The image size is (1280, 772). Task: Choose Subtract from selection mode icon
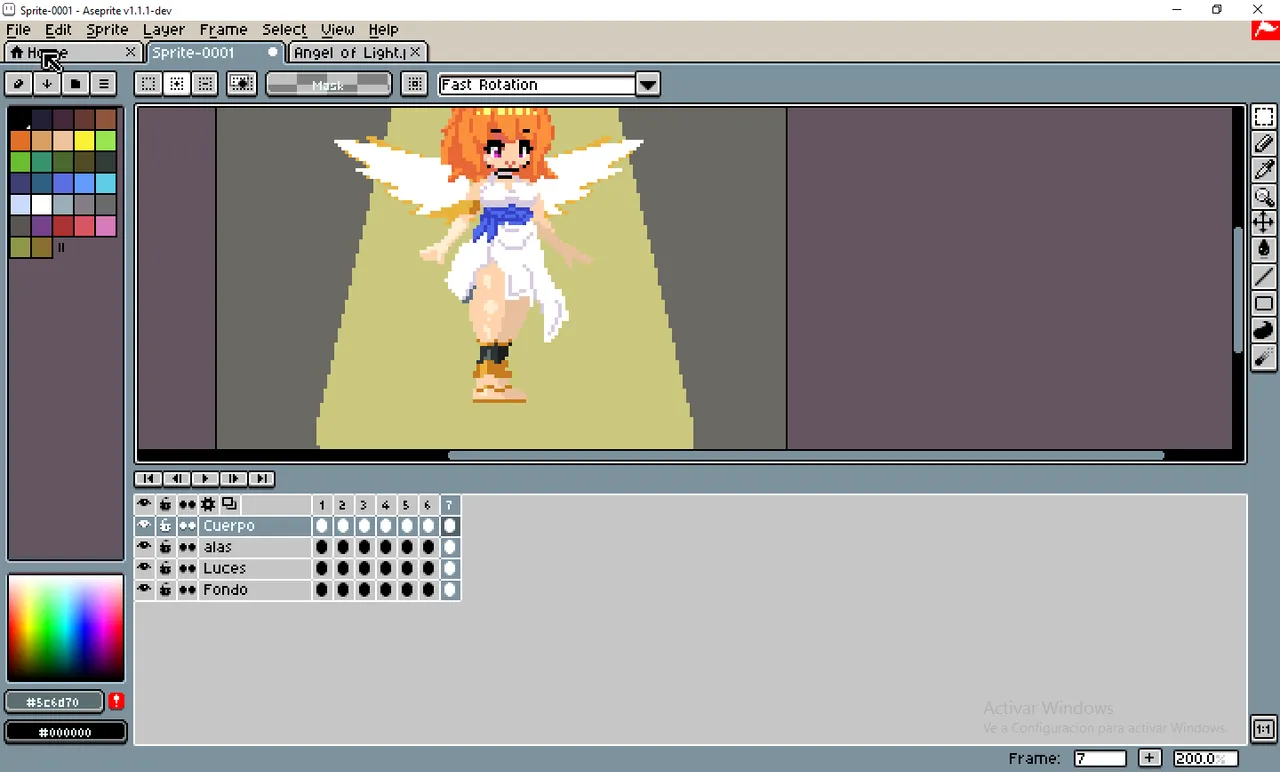205,84
